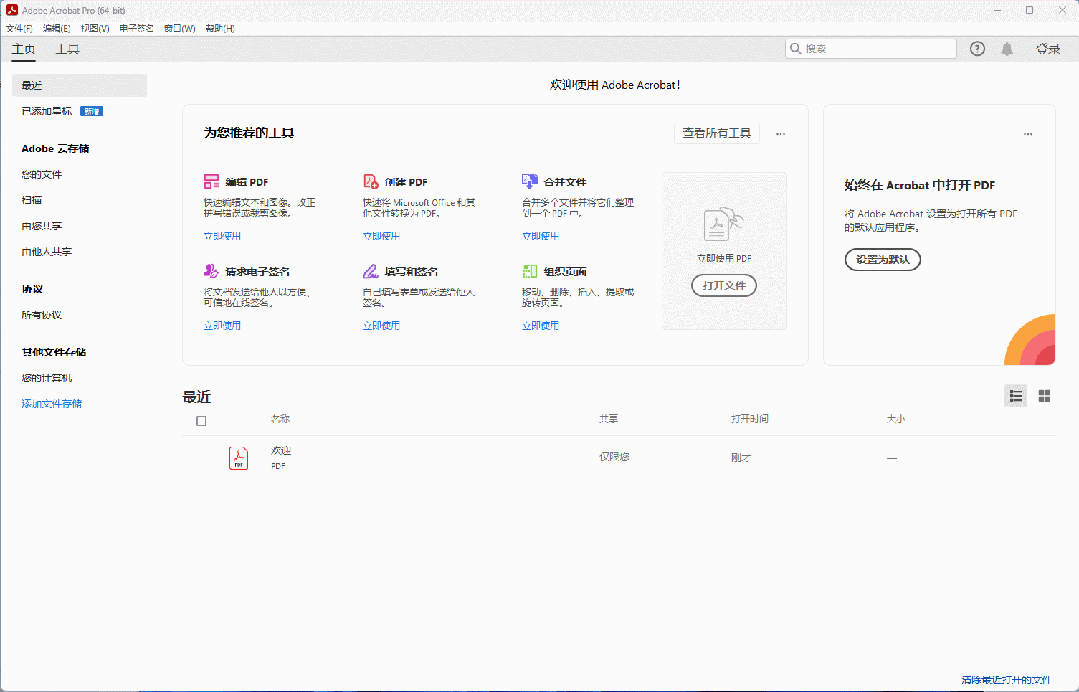The width and height of the screenshot is (1079, 692).
Task: Select 您的文件 in the sidebar
Action: (41, 175)
